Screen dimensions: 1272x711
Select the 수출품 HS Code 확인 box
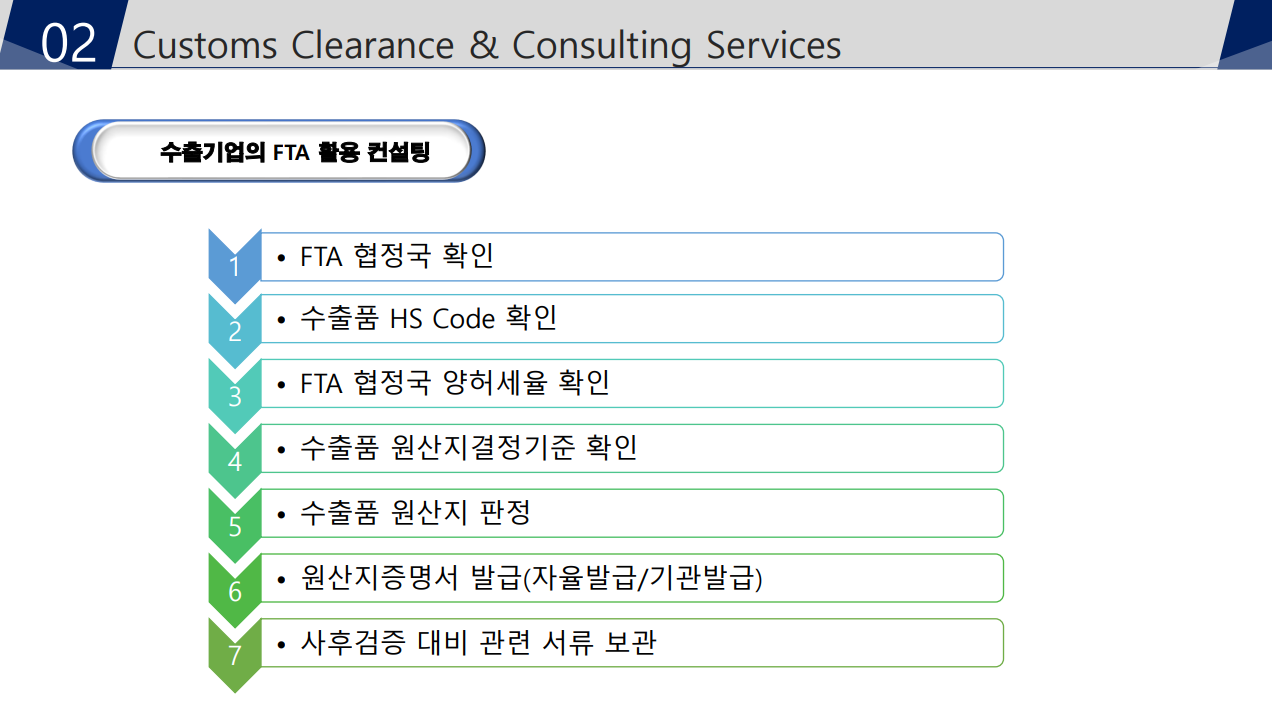coord(631,318)
